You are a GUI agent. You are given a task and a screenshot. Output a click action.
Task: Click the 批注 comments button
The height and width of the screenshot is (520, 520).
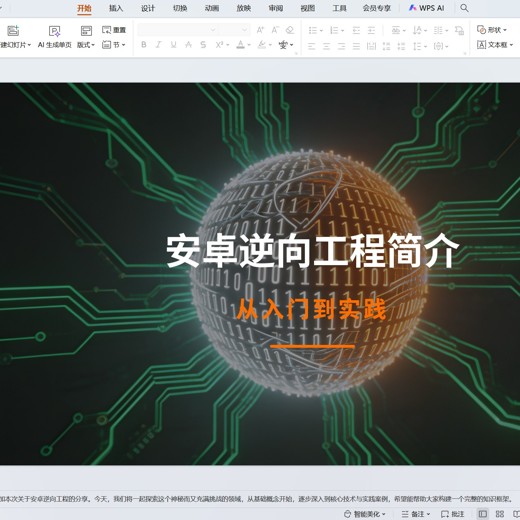(x=453, y=514)
